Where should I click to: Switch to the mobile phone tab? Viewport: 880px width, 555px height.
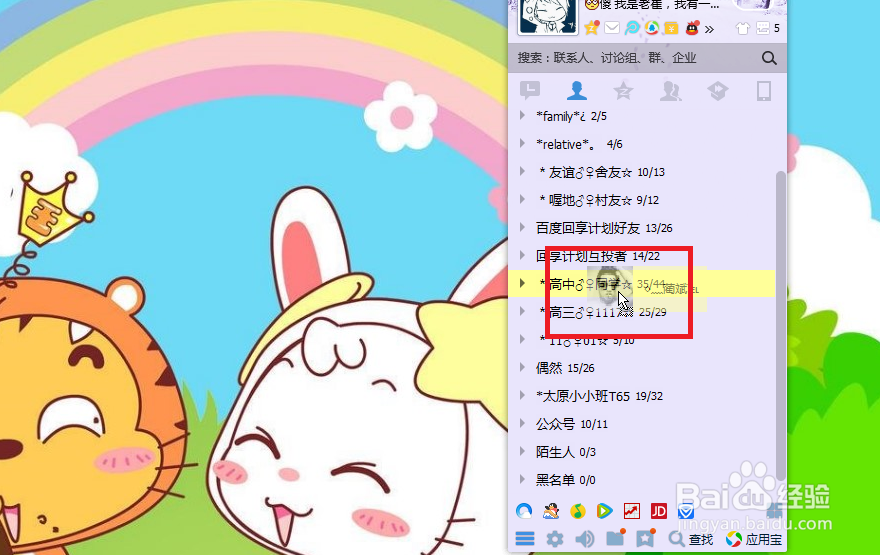click(x=764, y=90)
